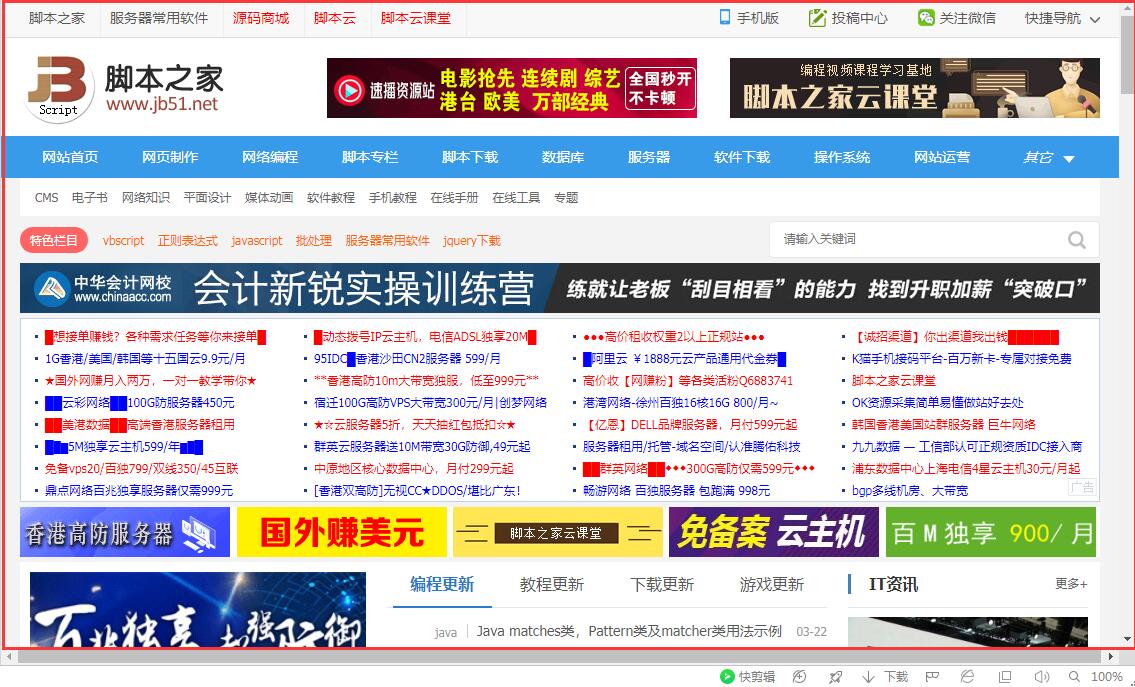Open the jquery下载 link
Screen dimensions: 1135x687
point(471,240)
